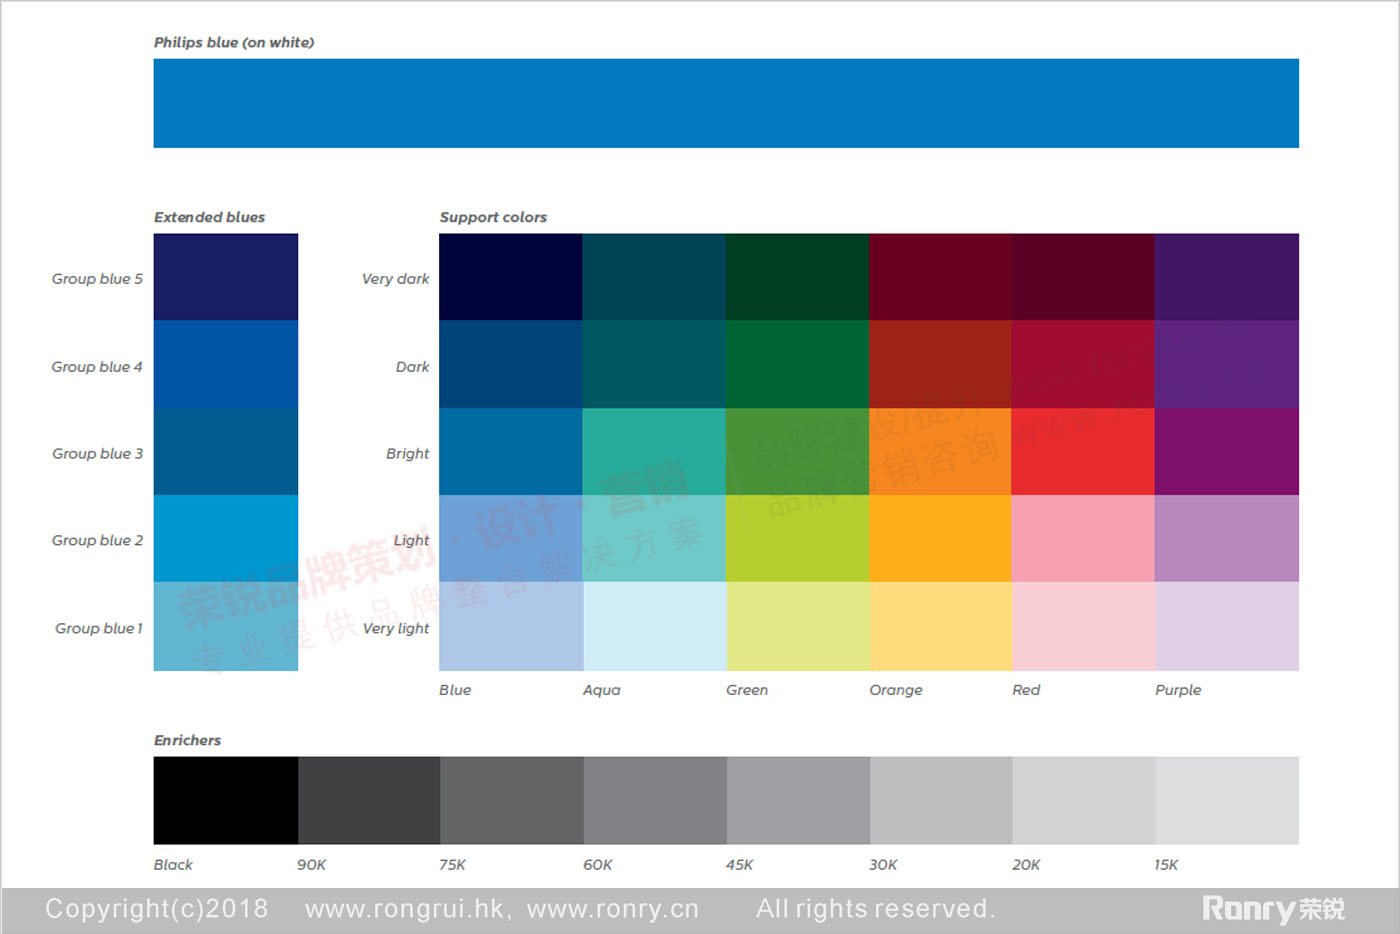This screenshot has height=934, width=1400.
Task: Choose the Dark Aqua support swatch
Action: pos(654,364)
